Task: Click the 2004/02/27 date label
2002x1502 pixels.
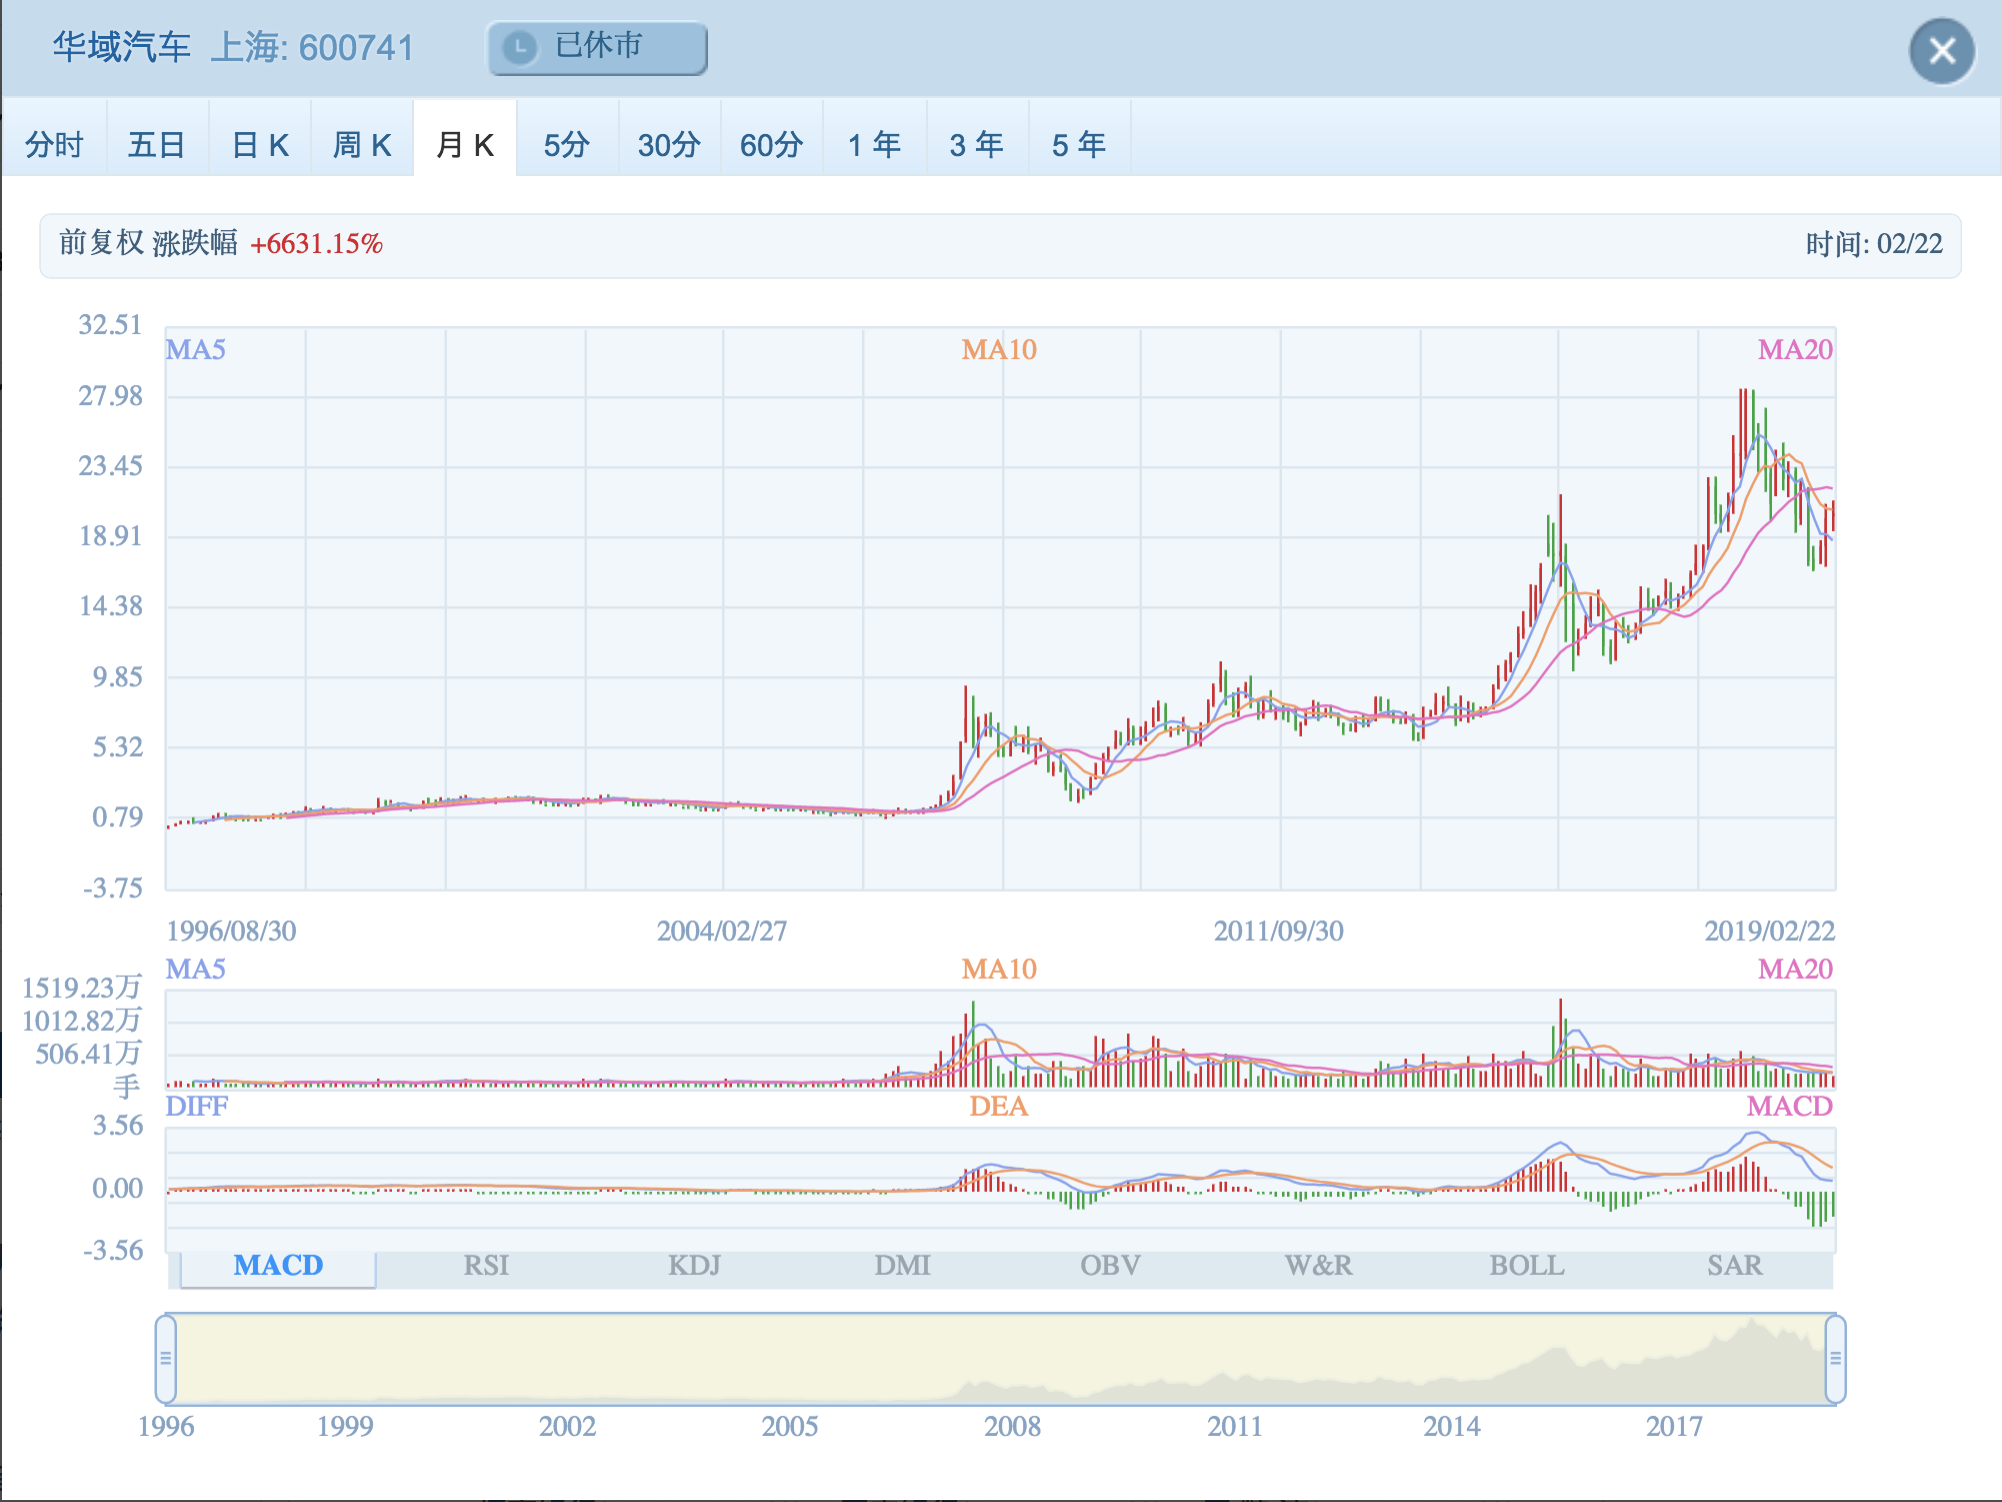Action: coord(722,931)
